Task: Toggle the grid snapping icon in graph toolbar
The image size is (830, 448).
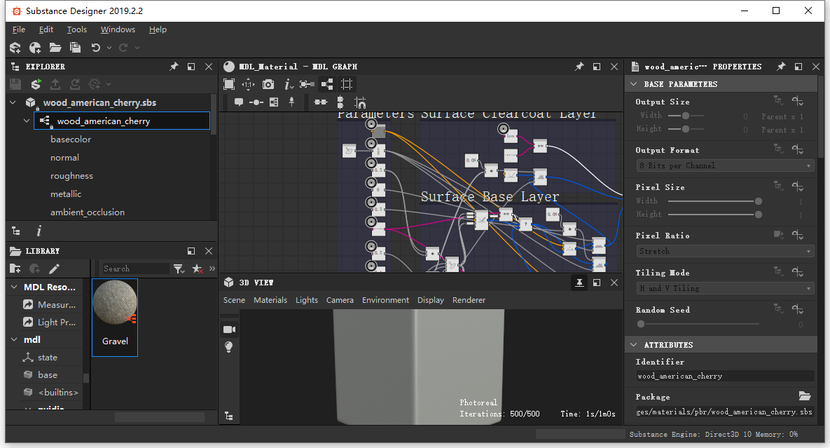Action: click(347, 84)
